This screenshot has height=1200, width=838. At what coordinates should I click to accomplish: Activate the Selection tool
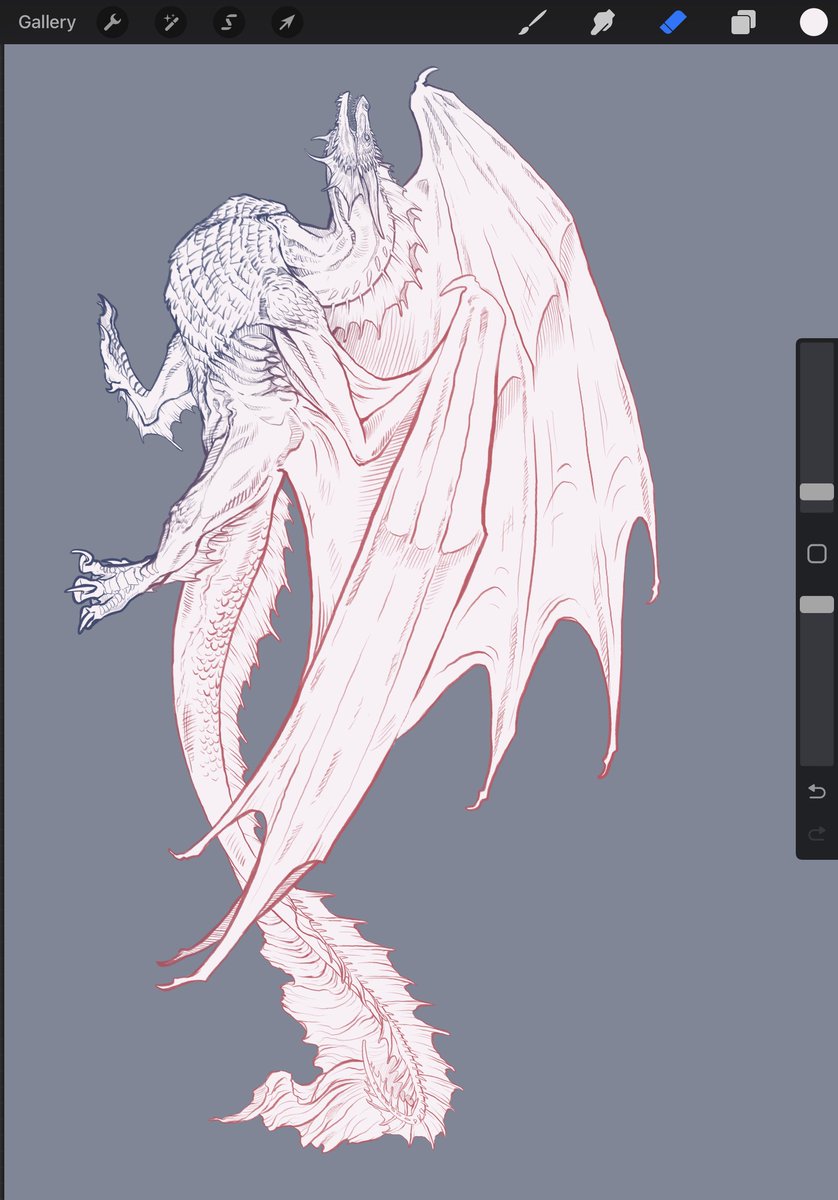tap(229, 22)
